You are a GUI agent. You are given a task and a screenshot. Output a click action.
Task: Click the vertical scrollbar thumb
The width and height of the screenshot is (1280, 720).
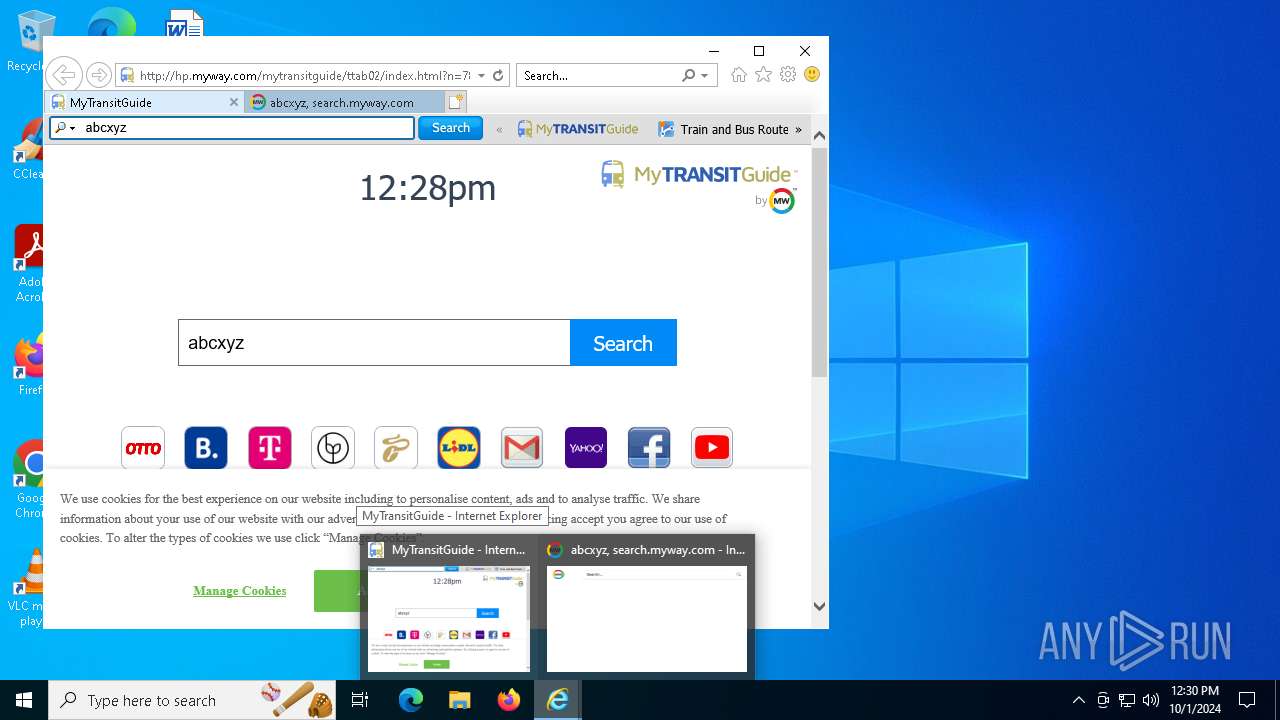point(819,262)
